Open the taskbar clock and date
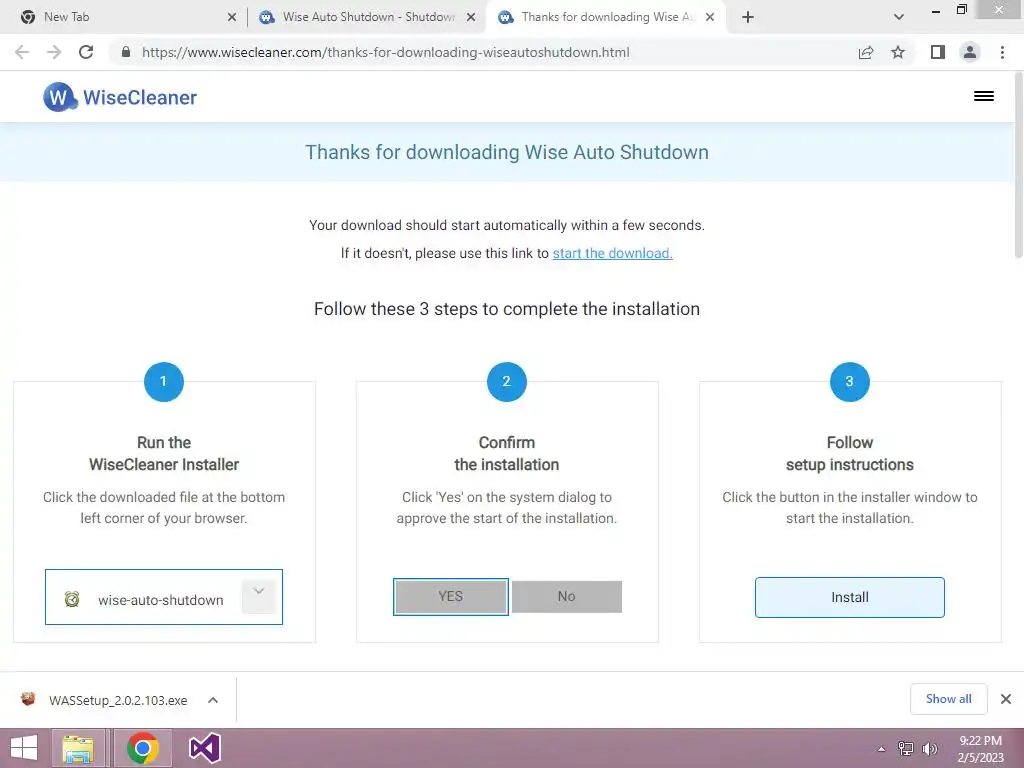The width and height of the screenshot is (1024, 768). 980,749
